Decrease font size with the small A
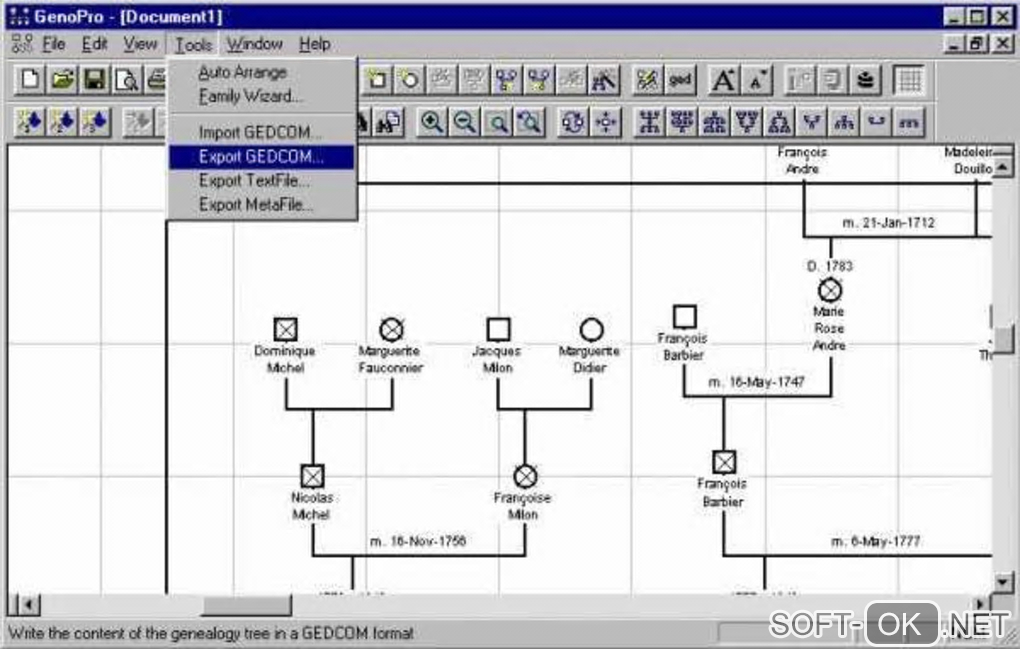The height and width of the screenshot is (649, 1020). (x=756, y=80)
